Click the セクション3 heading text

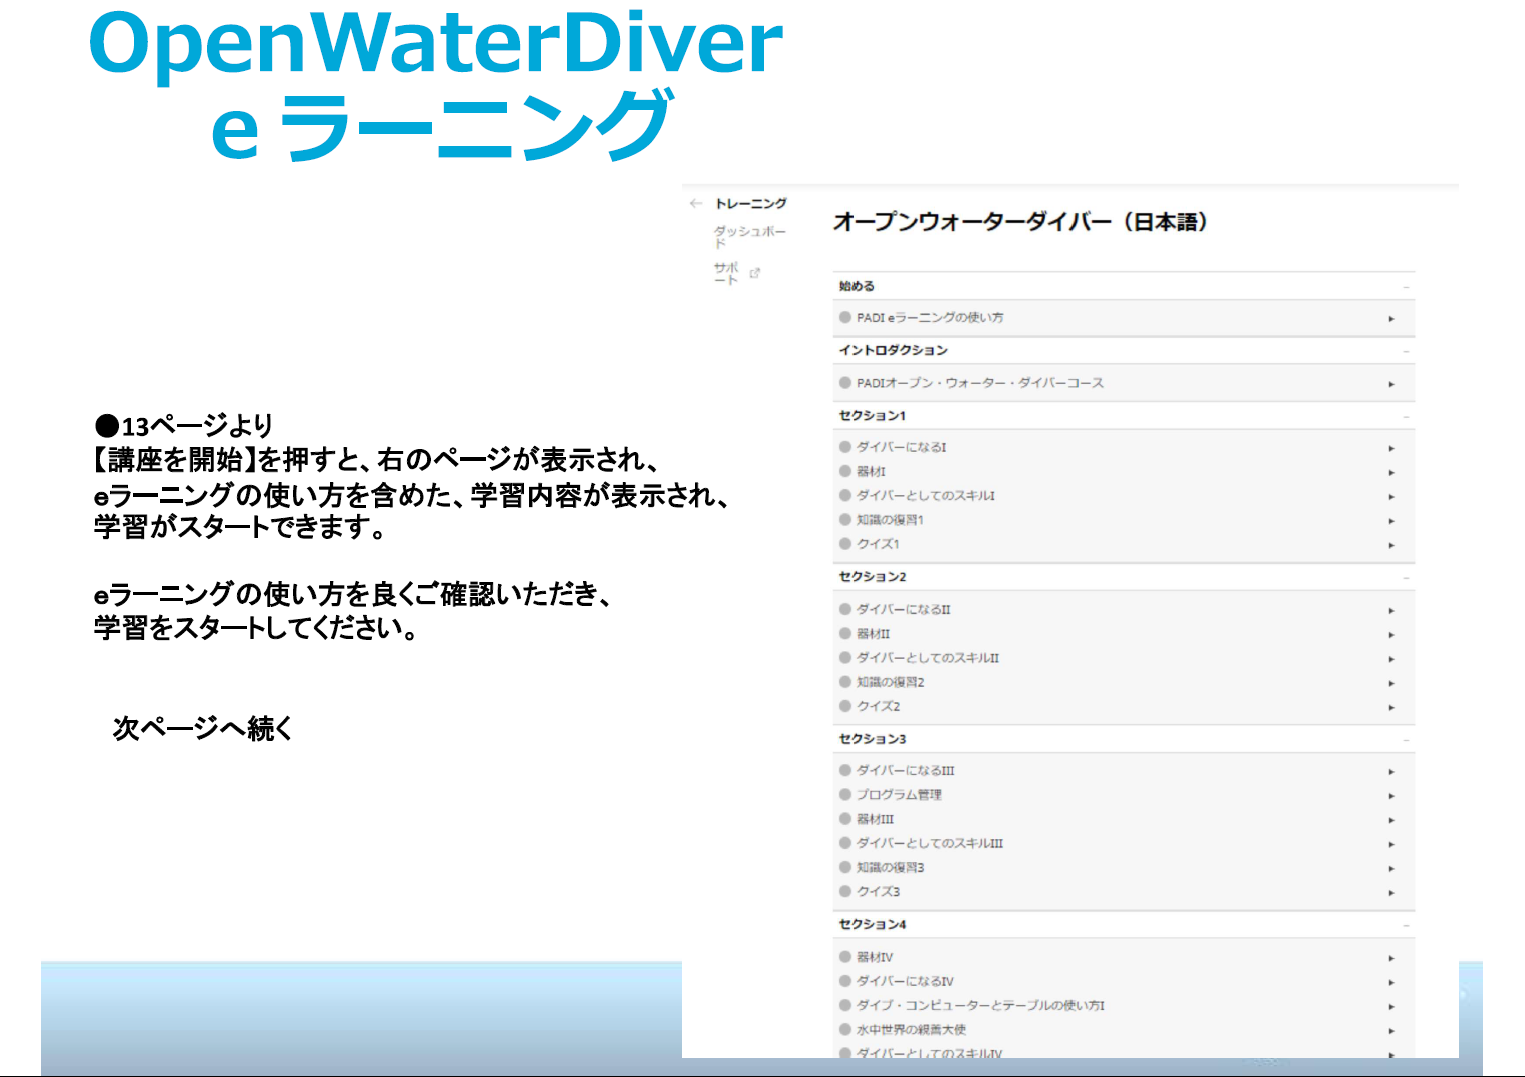tap(872, 739)
